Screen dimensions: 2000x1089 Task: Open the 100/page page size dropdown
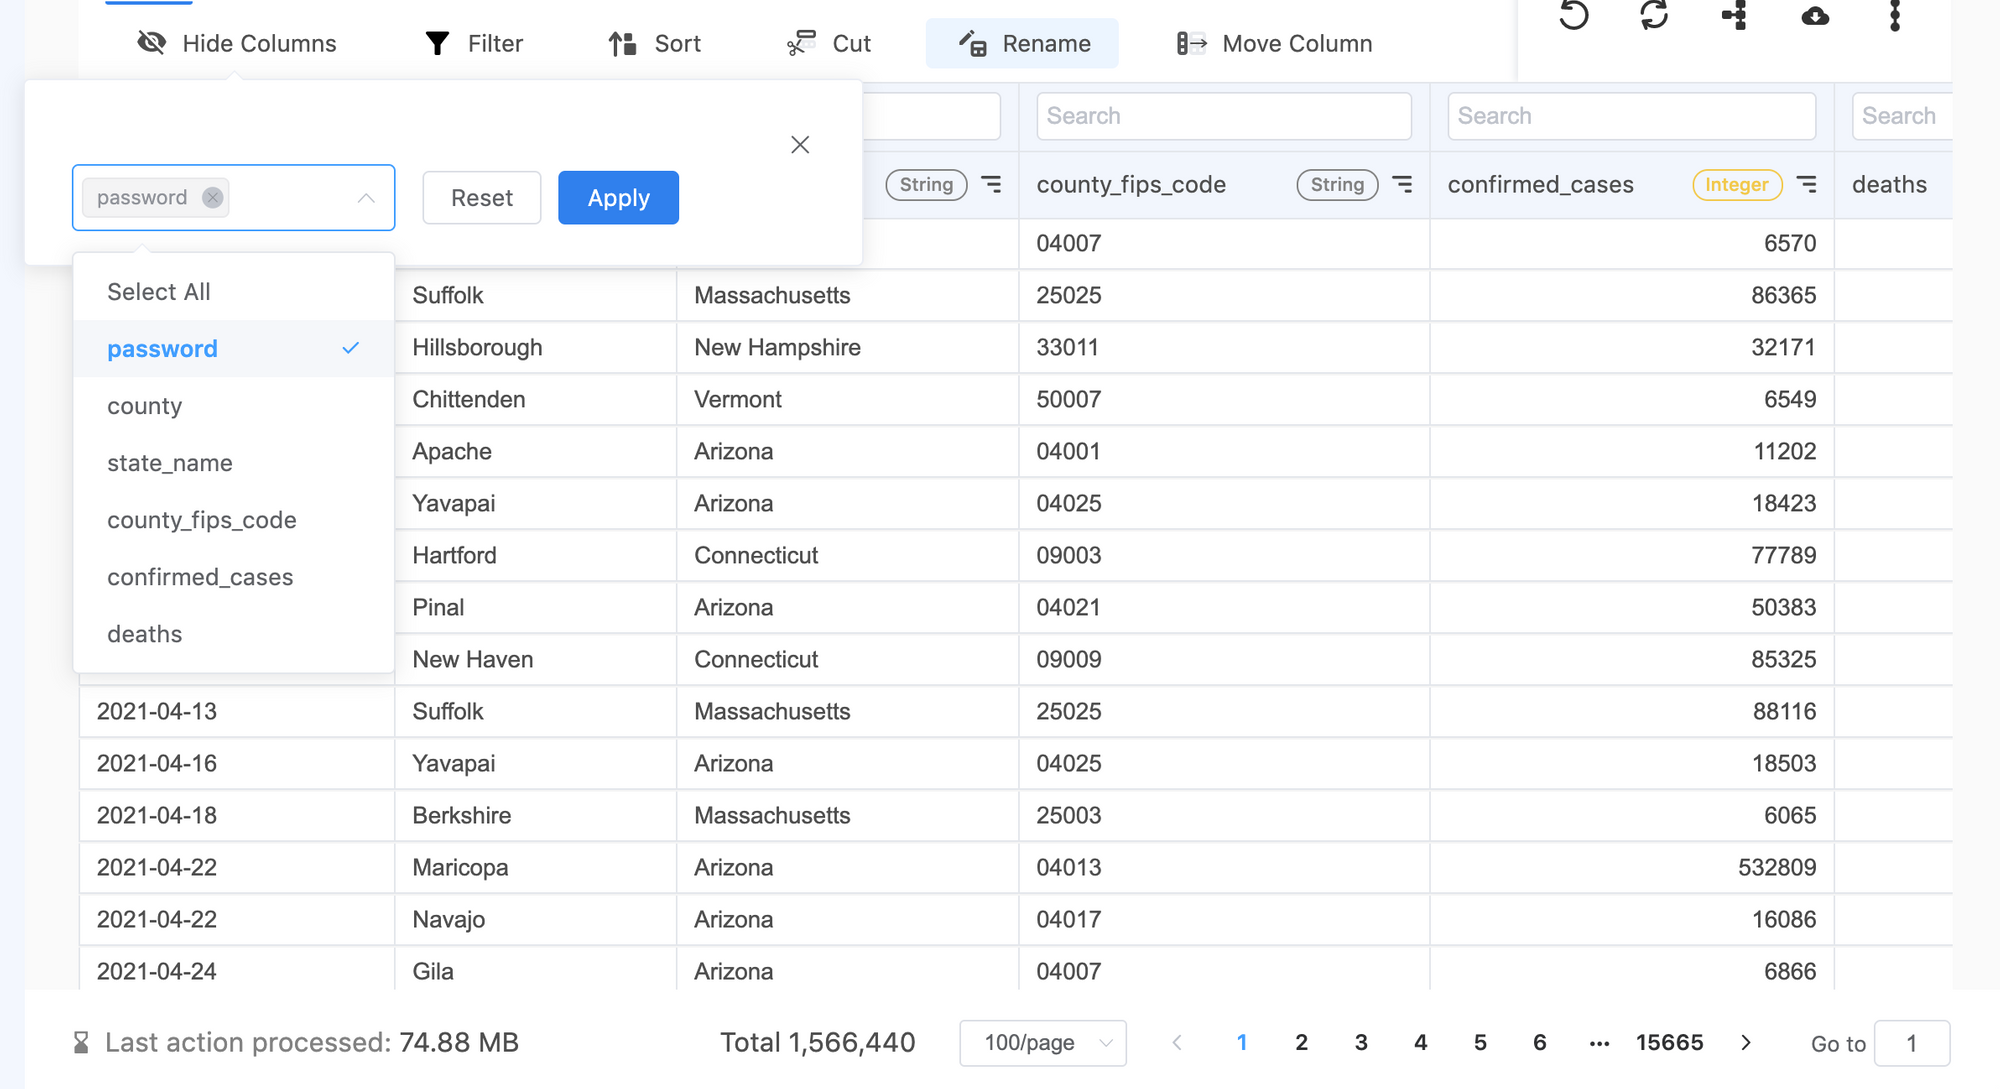coord(1043,1042)
